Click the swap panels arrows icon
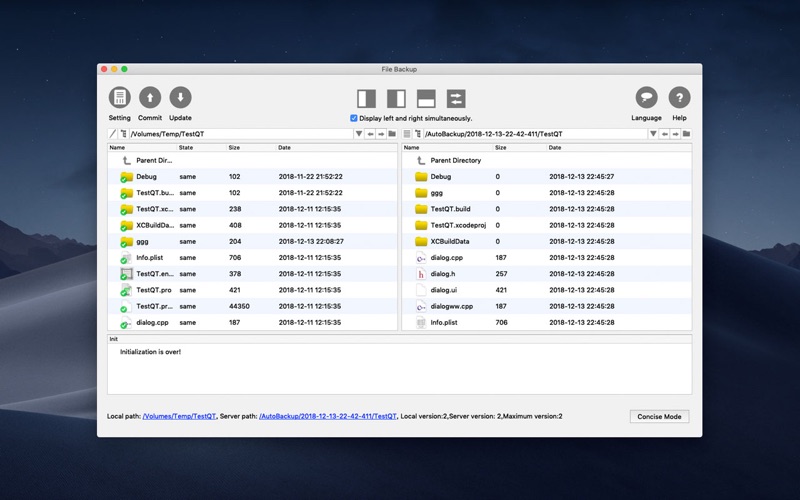This screenshot has height=500, width=800. pos(456,98)
